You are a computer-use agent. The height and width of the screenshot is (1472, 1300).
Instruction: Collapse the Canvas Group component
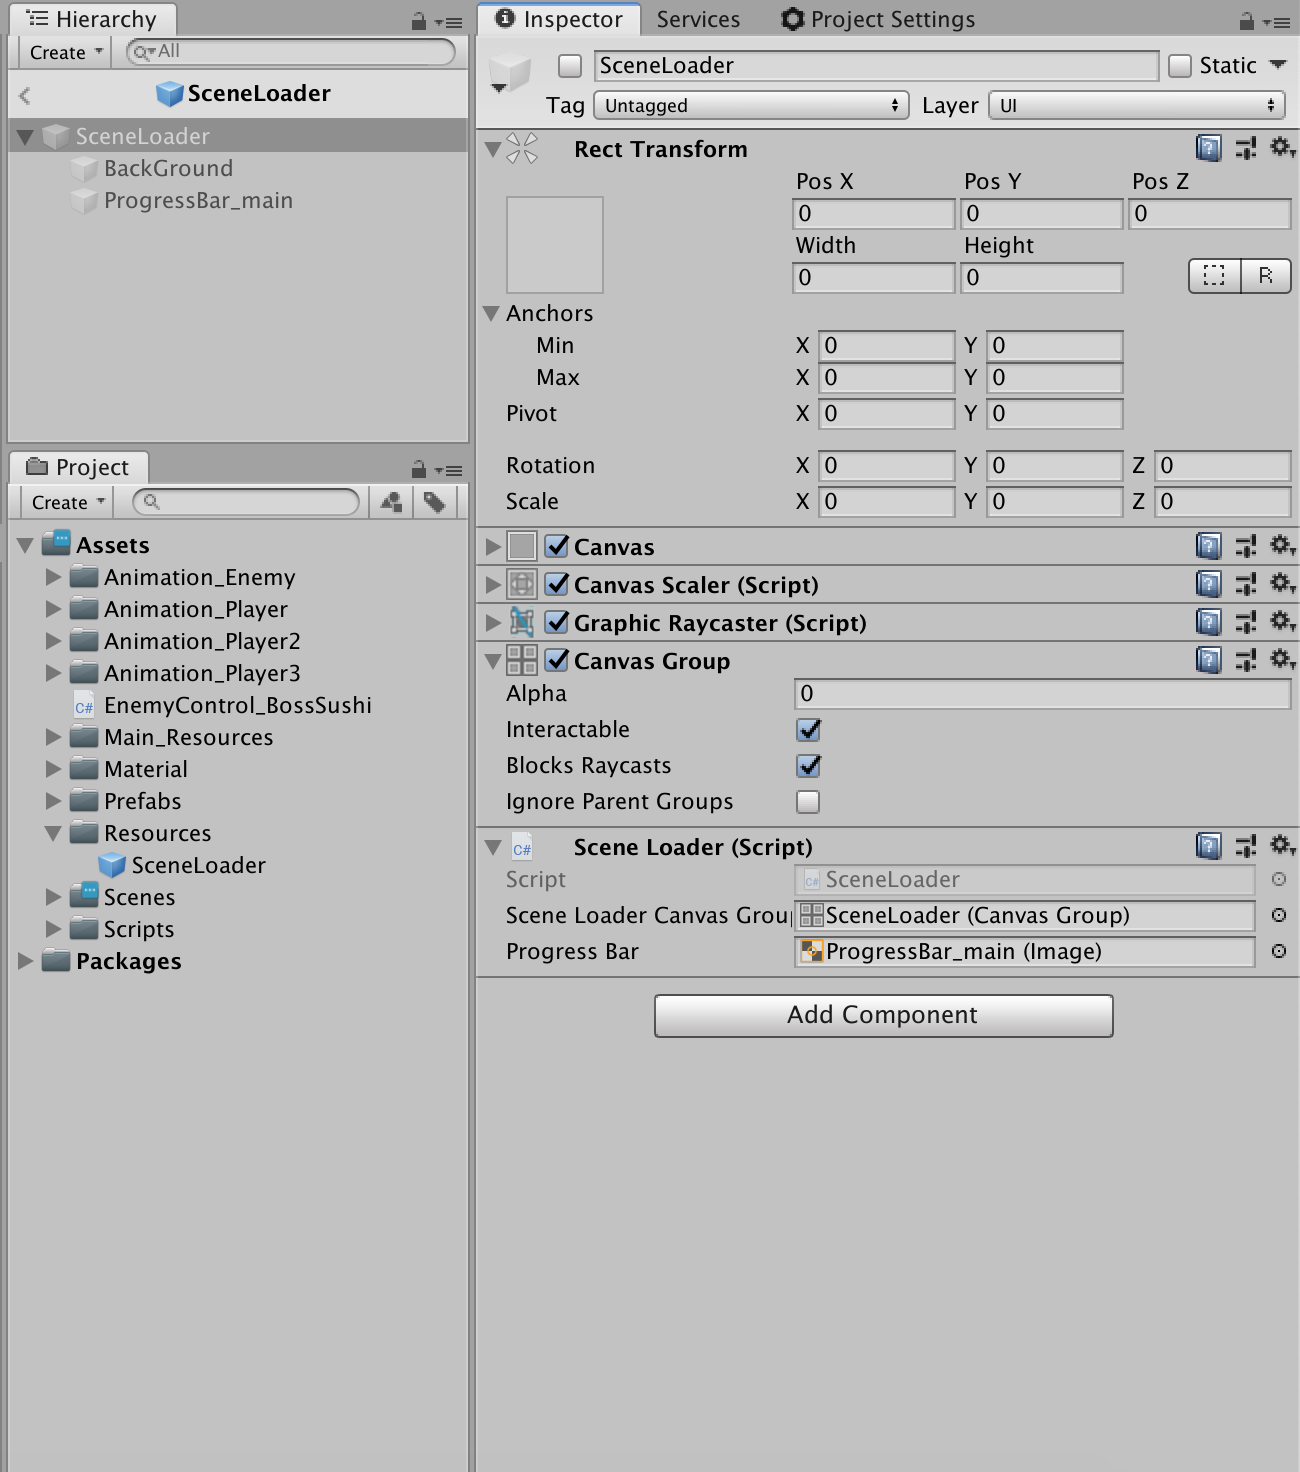(x=493, y=660)
